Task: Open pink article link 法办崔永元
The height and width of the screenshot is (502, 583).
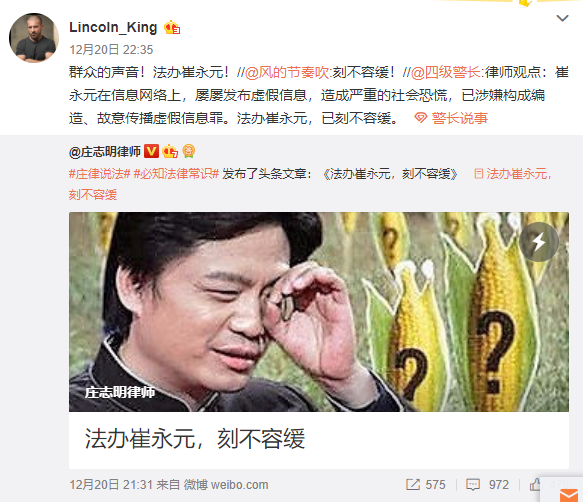Action: [x=512, y=174]
